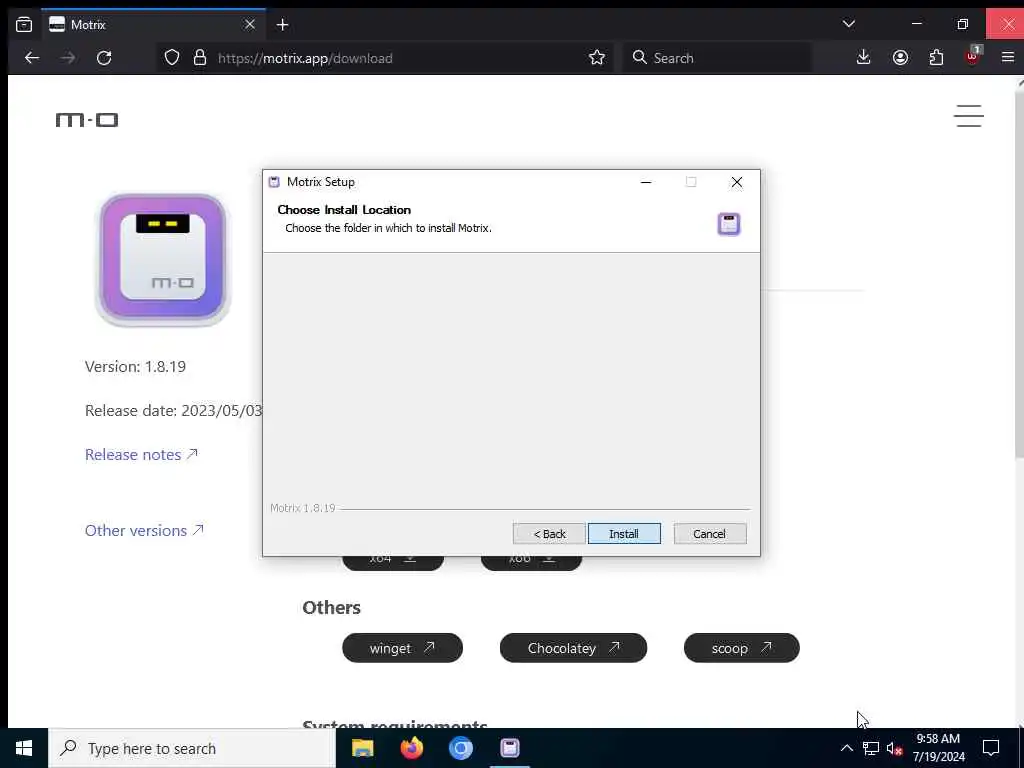Click the Release date text

click(x=174, y=411)
